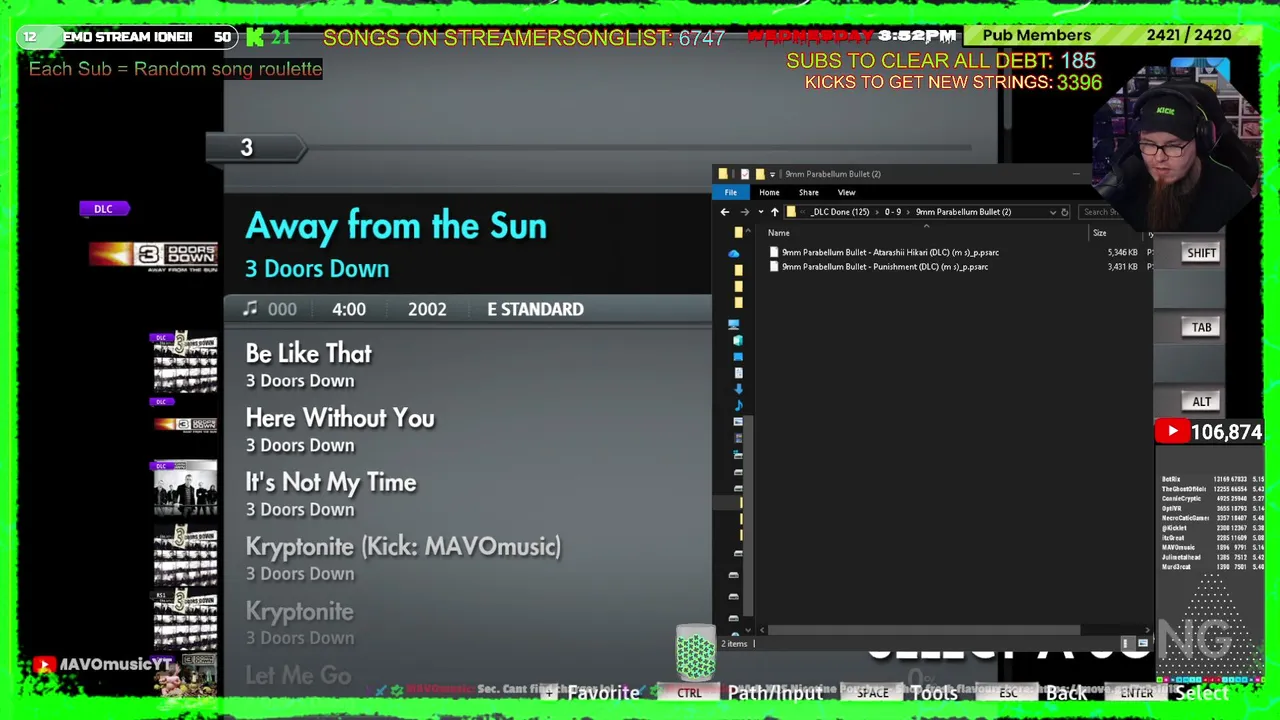Open 3D Objects icon in navigation pane
The image size is (1280, 720).
pyautogui.click(x=738, y=340)
